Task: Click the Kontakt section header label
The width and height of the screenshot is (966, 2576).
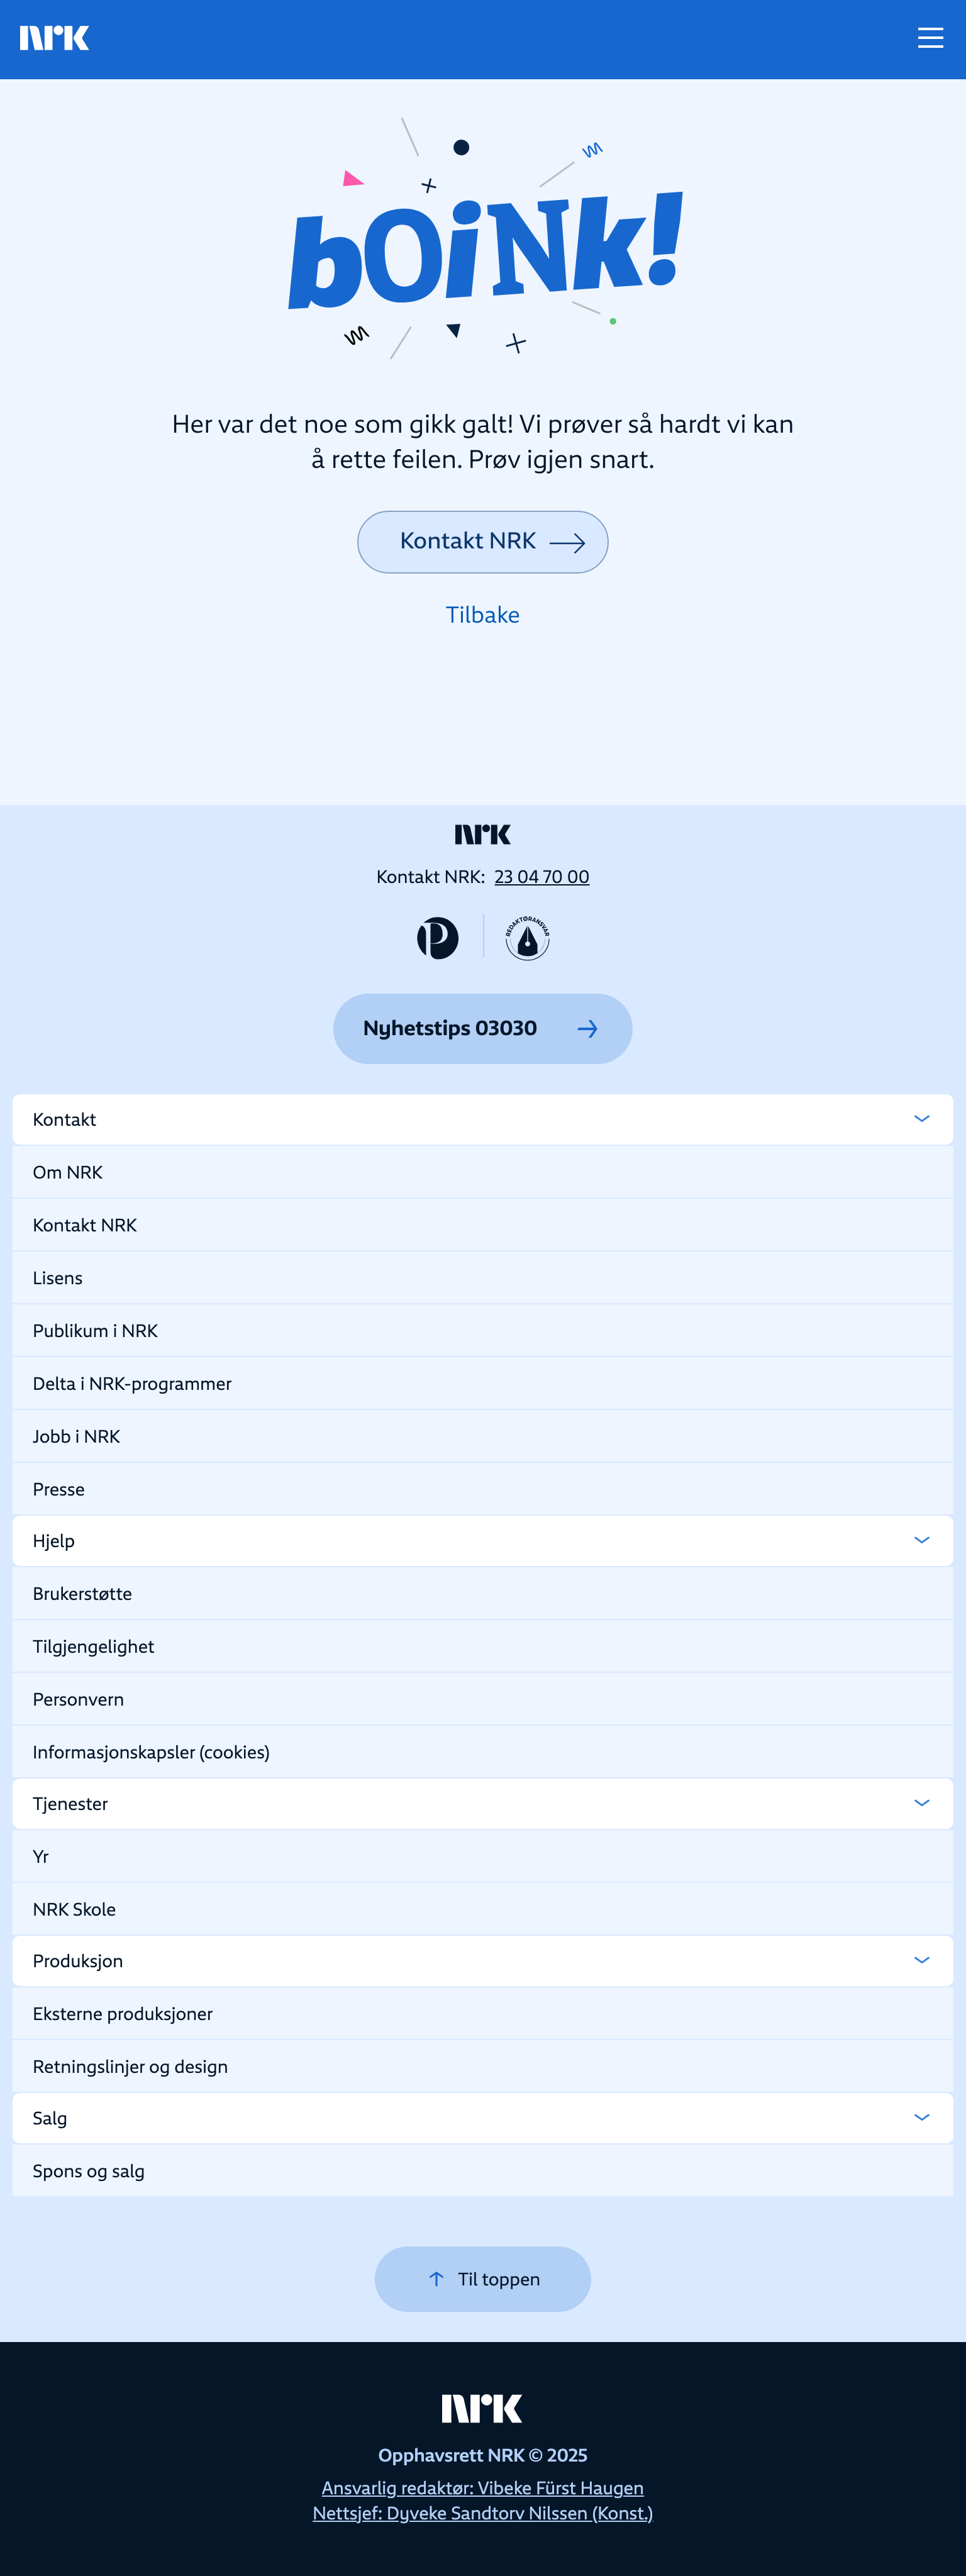Action: tap(64, 1120)
